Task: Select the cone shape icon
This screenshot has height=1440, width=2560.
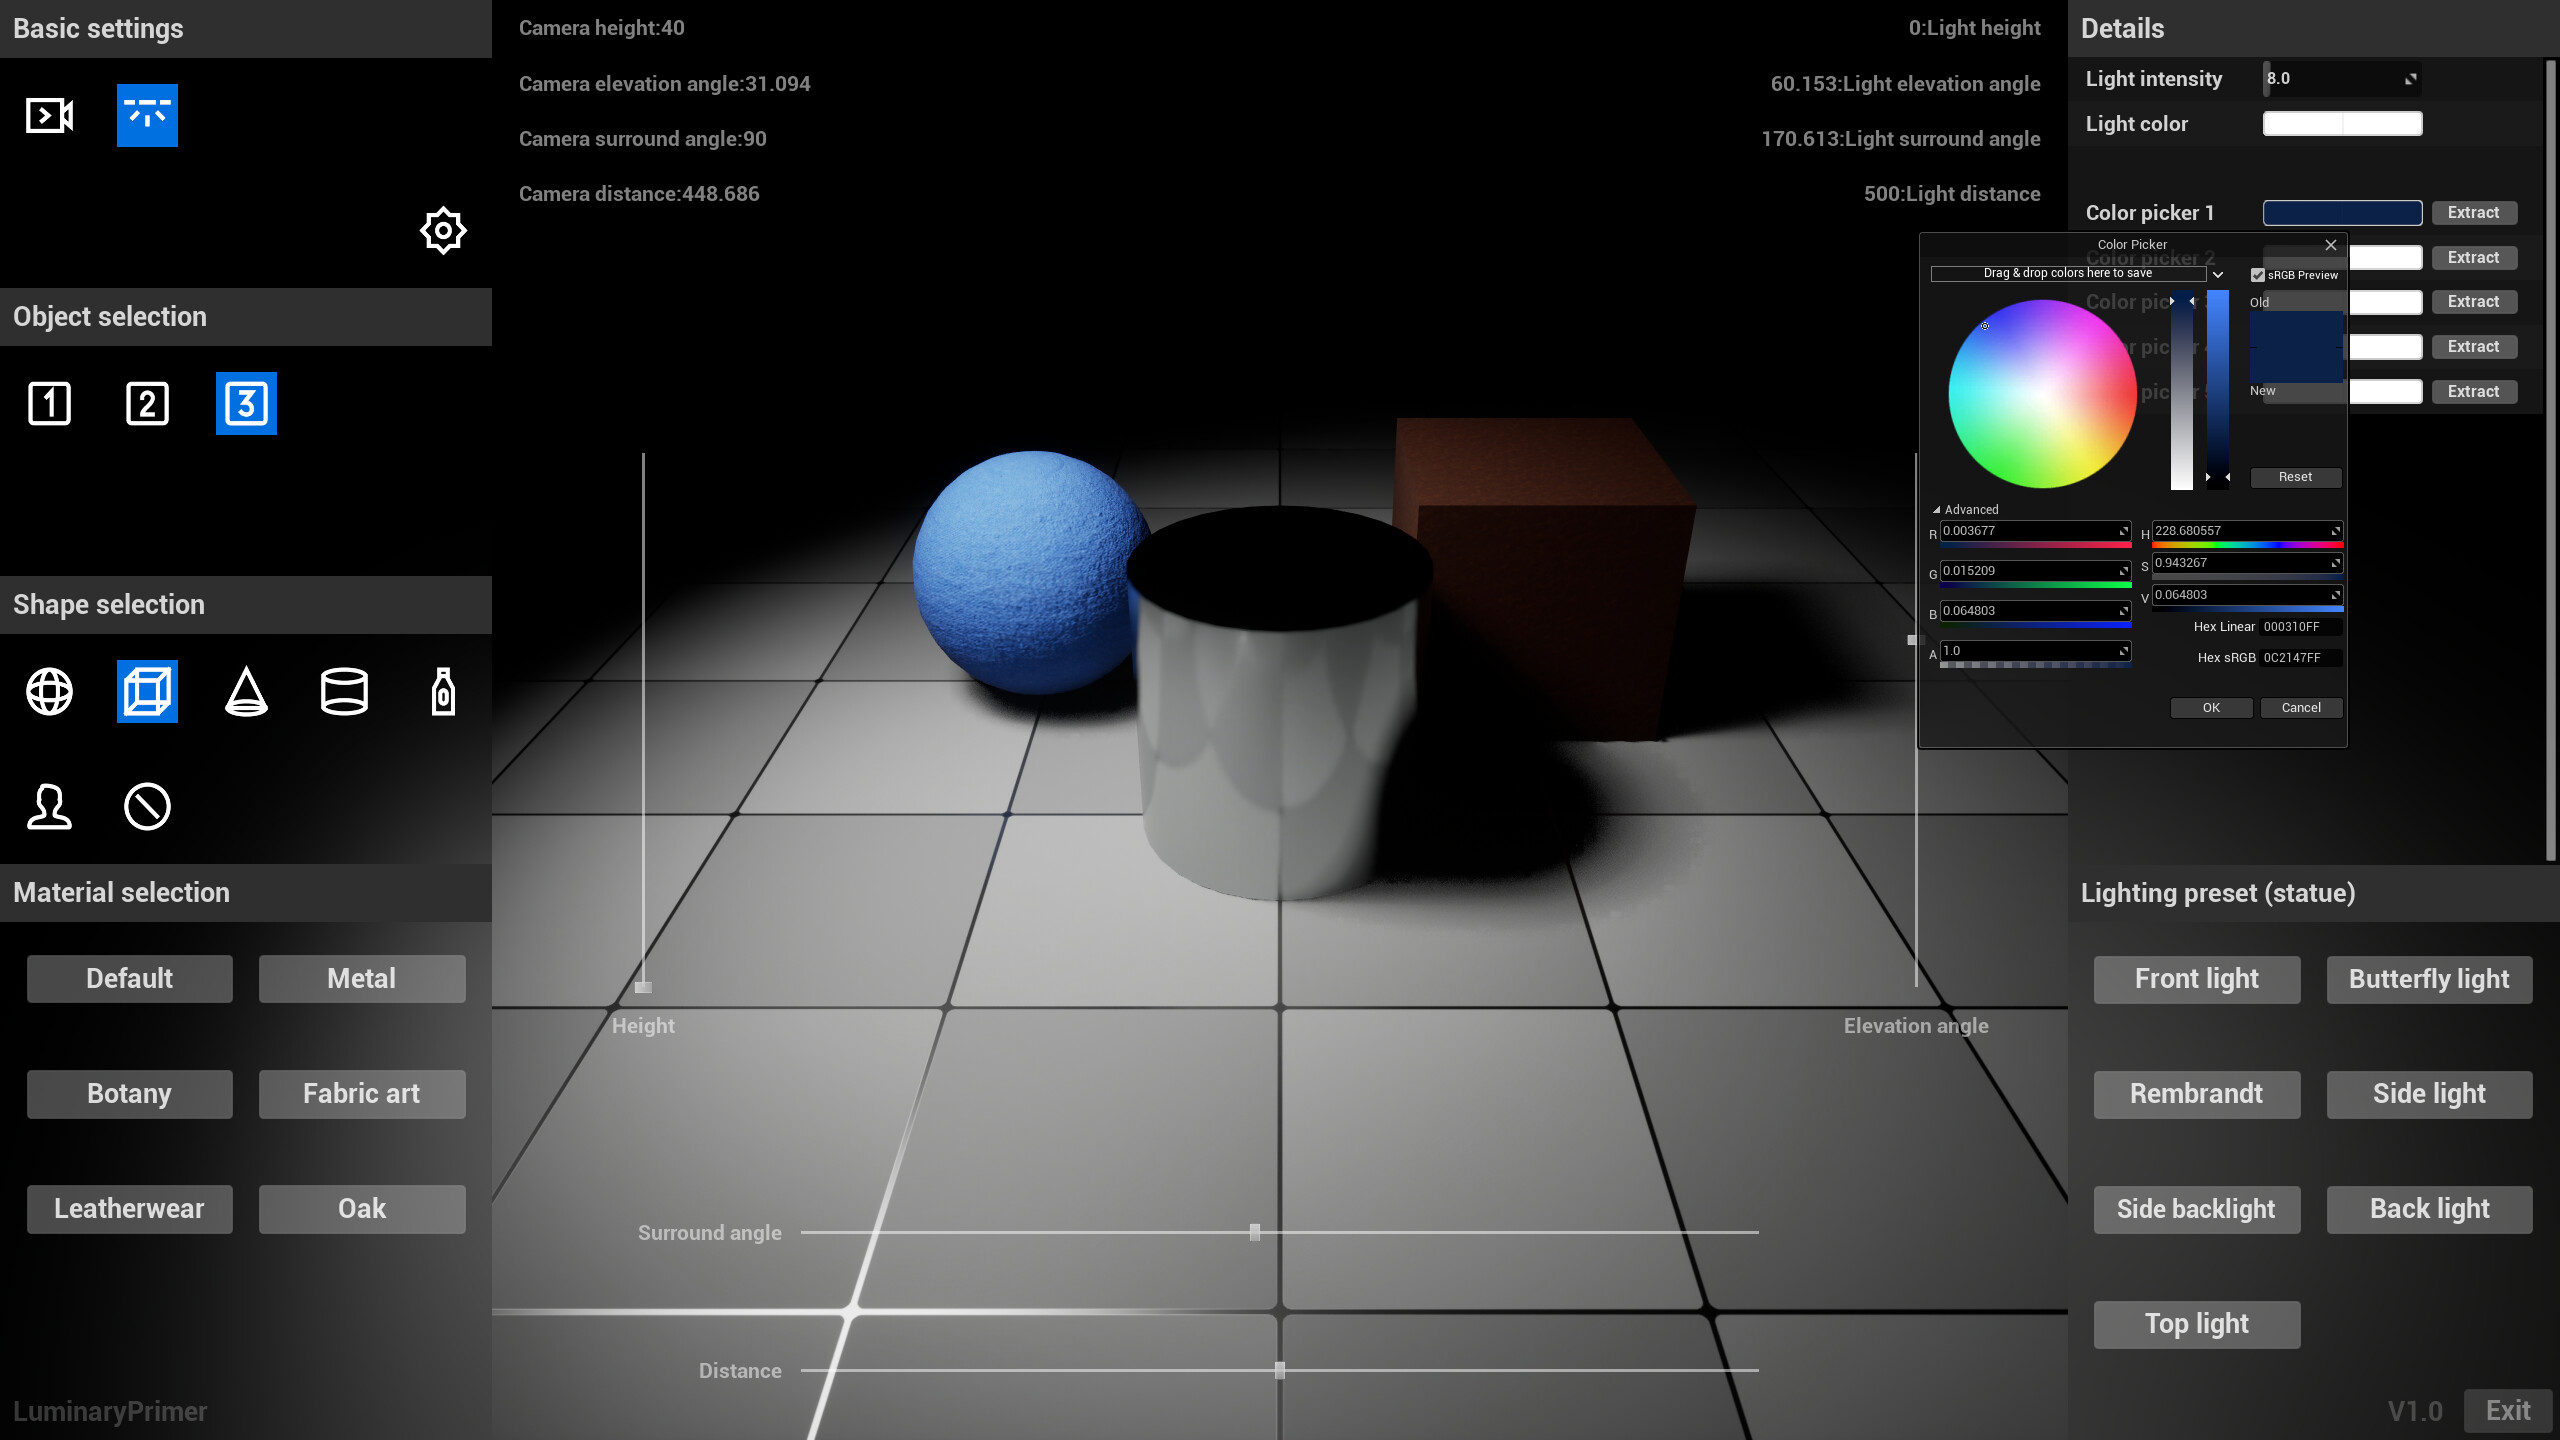Action: (x=246, y=691)
